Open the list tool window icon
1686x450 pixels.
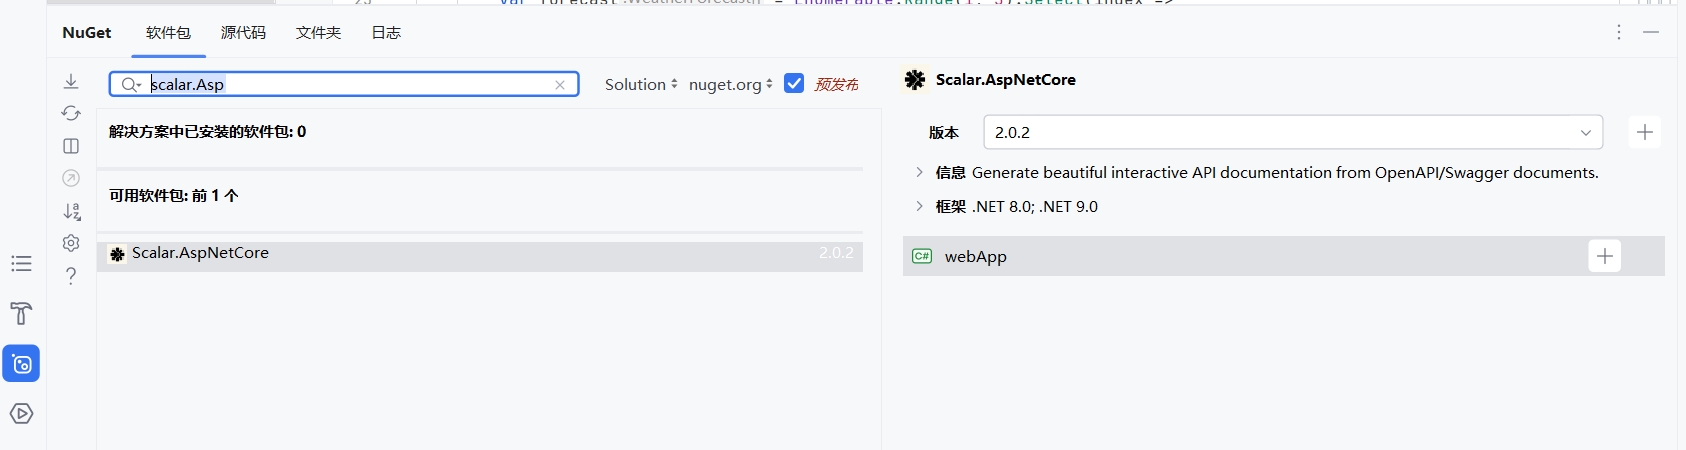click(x=21, y=264)
